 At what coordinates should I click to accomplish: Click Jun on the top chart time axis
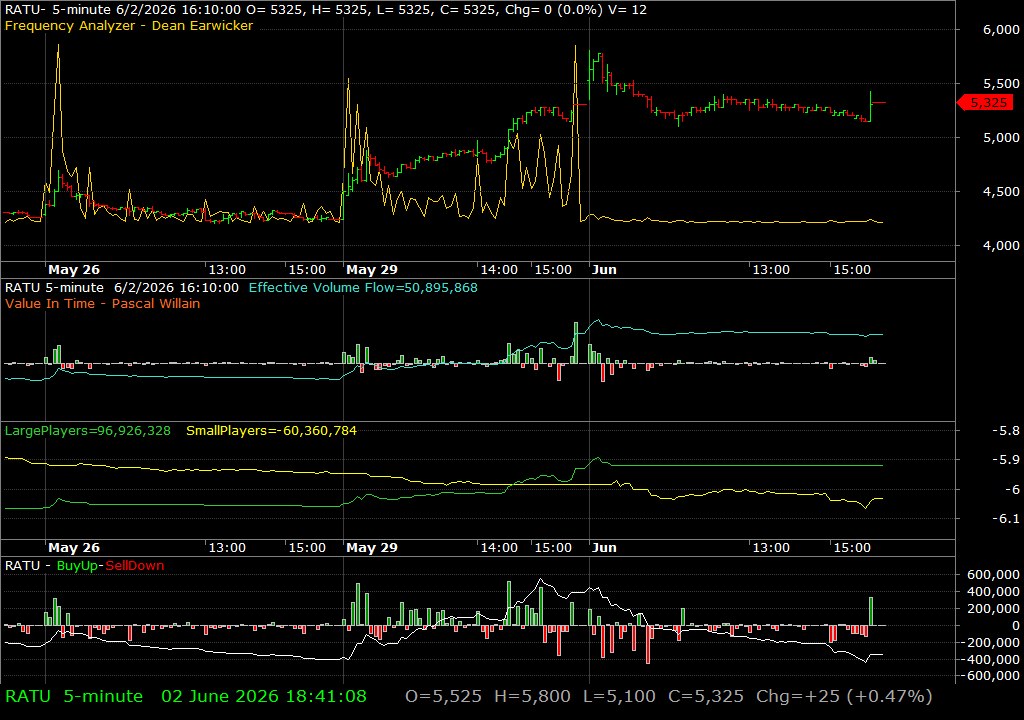(x=604, y=270)
